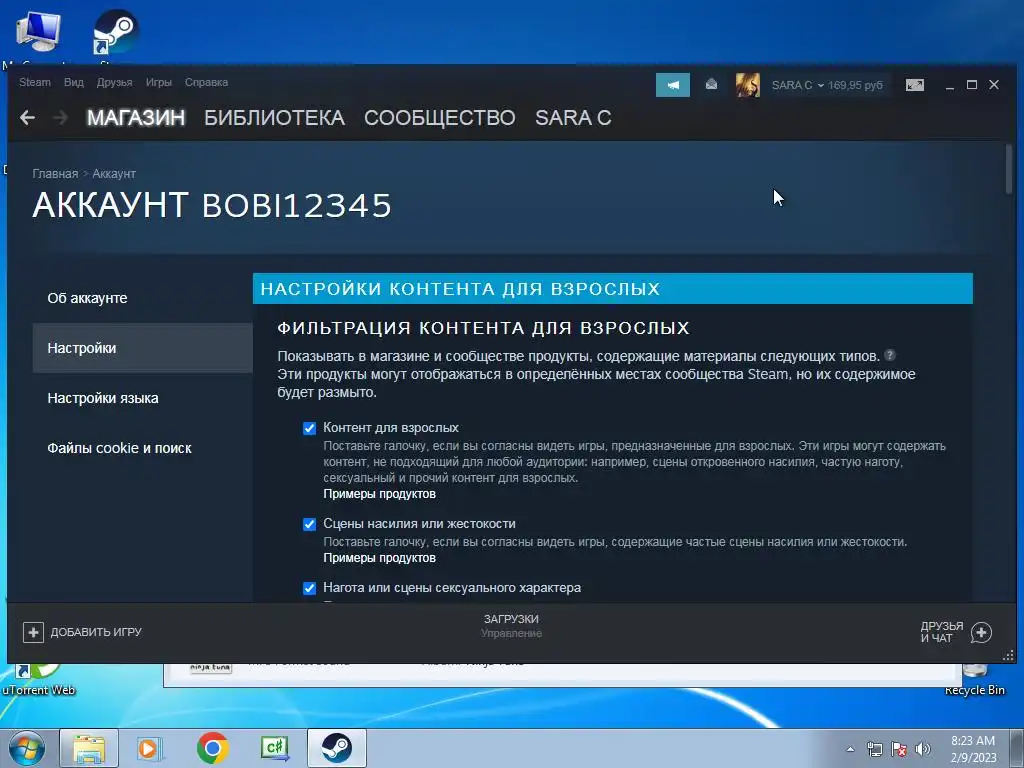This screenshot has width=1024, height=768.
Task: Go forward with the right arrow
Action: pyautogui.click(x=60, y=118)
